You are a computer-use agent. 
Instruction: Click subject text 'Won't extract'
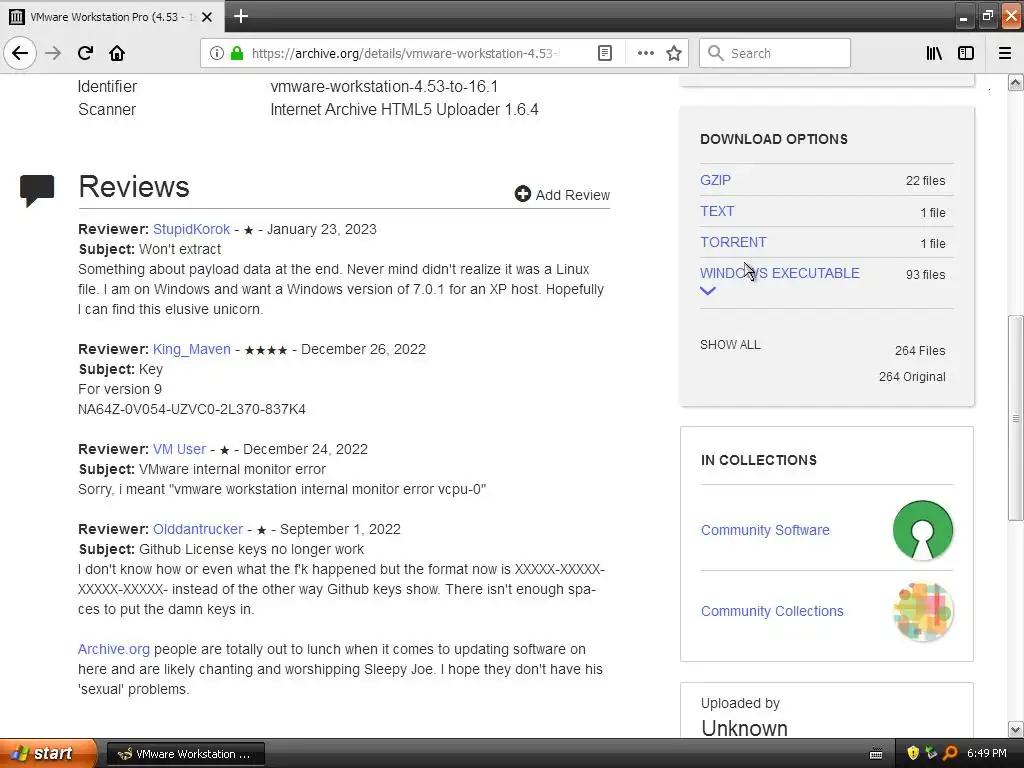click(x=180, y=249)
